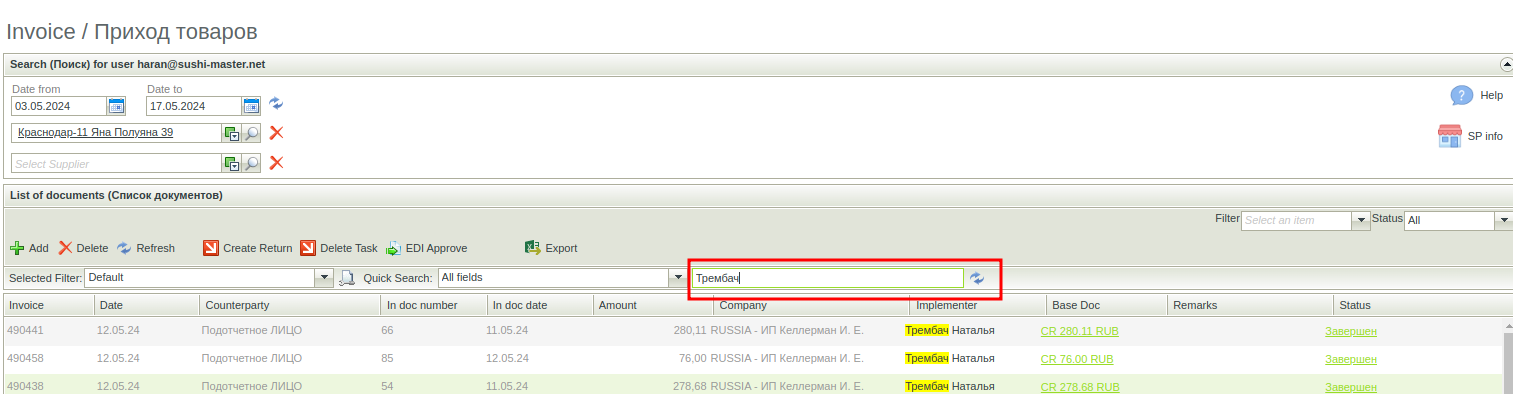Open Help via the question mark icon

pyautogui.click(x=1461, y=95)
